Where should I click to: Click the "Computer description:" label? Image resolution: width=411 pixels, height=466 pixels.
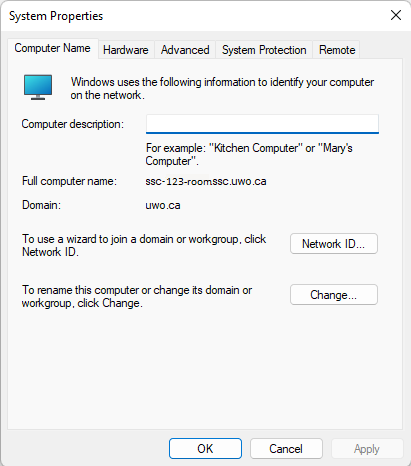[73, 124]
